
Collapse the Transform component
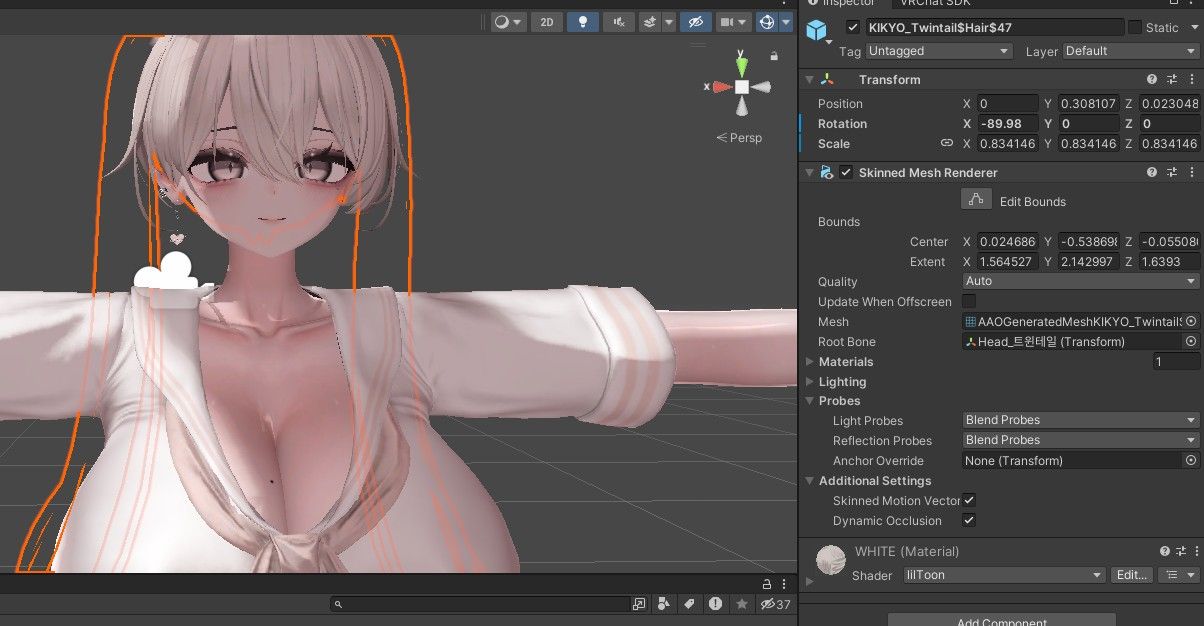coord(808,79)
